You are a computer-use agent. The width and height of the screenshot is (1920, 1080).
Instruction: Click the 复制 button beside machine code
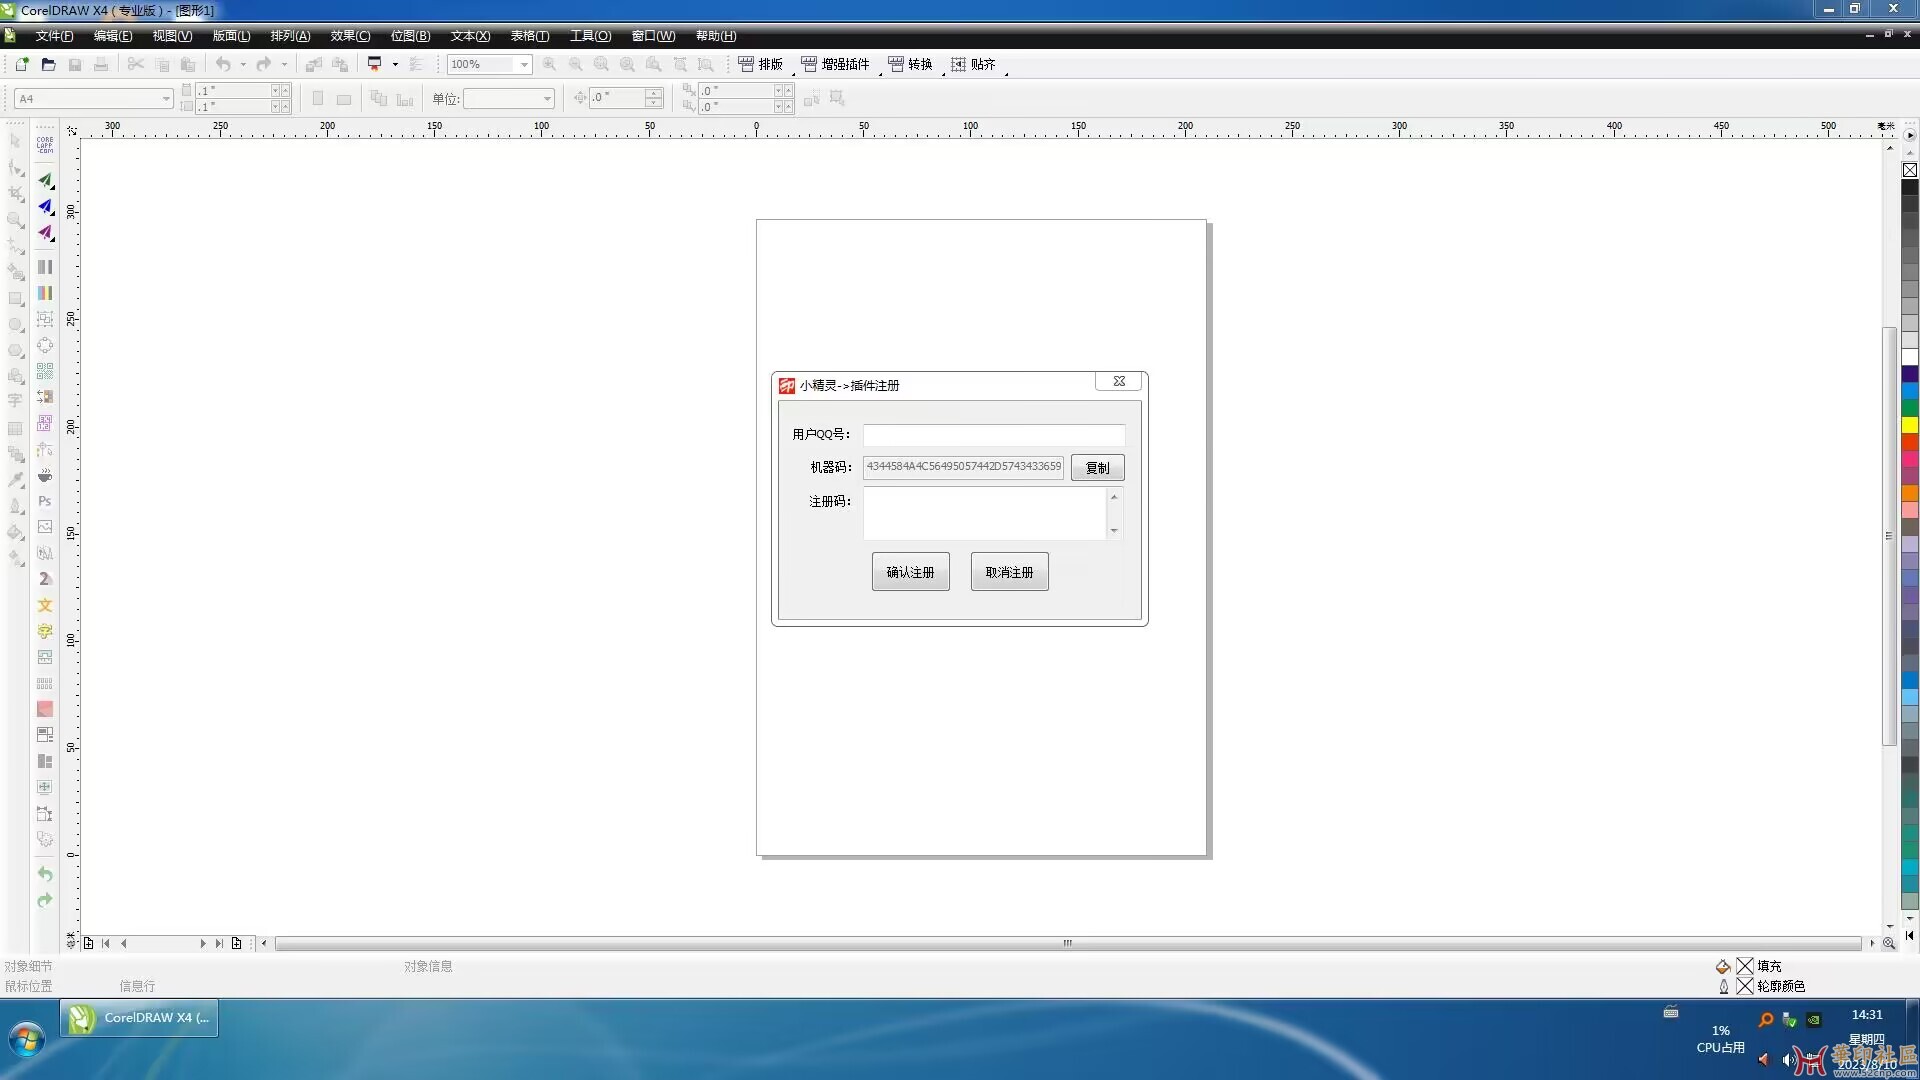click(1097, 468)
